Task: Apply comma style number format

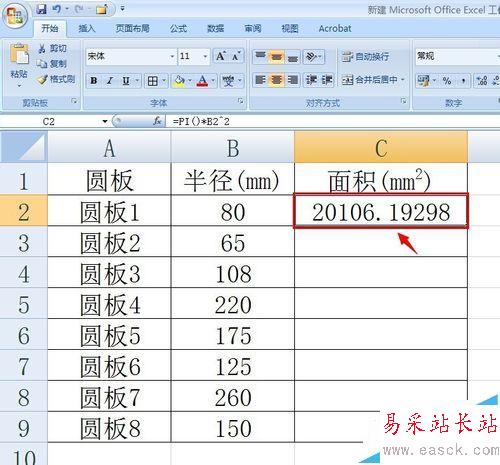Action: pos(463,80)
